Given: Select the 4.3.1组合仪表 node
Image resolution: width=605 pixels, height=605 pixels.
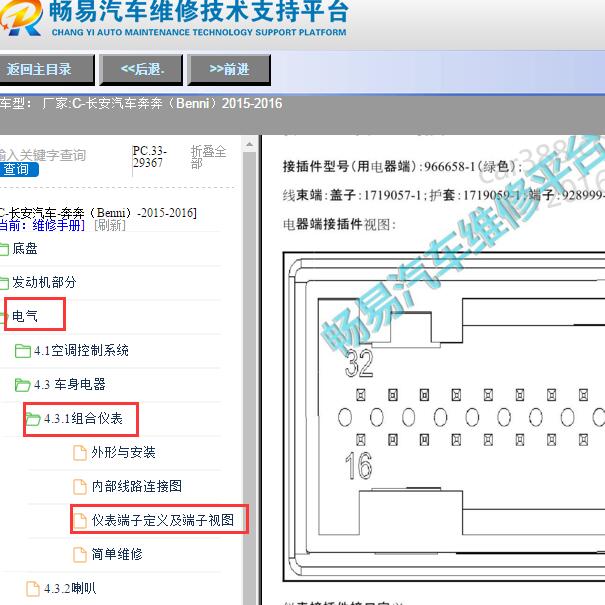Looking at the screenshot, I should 83,419.
